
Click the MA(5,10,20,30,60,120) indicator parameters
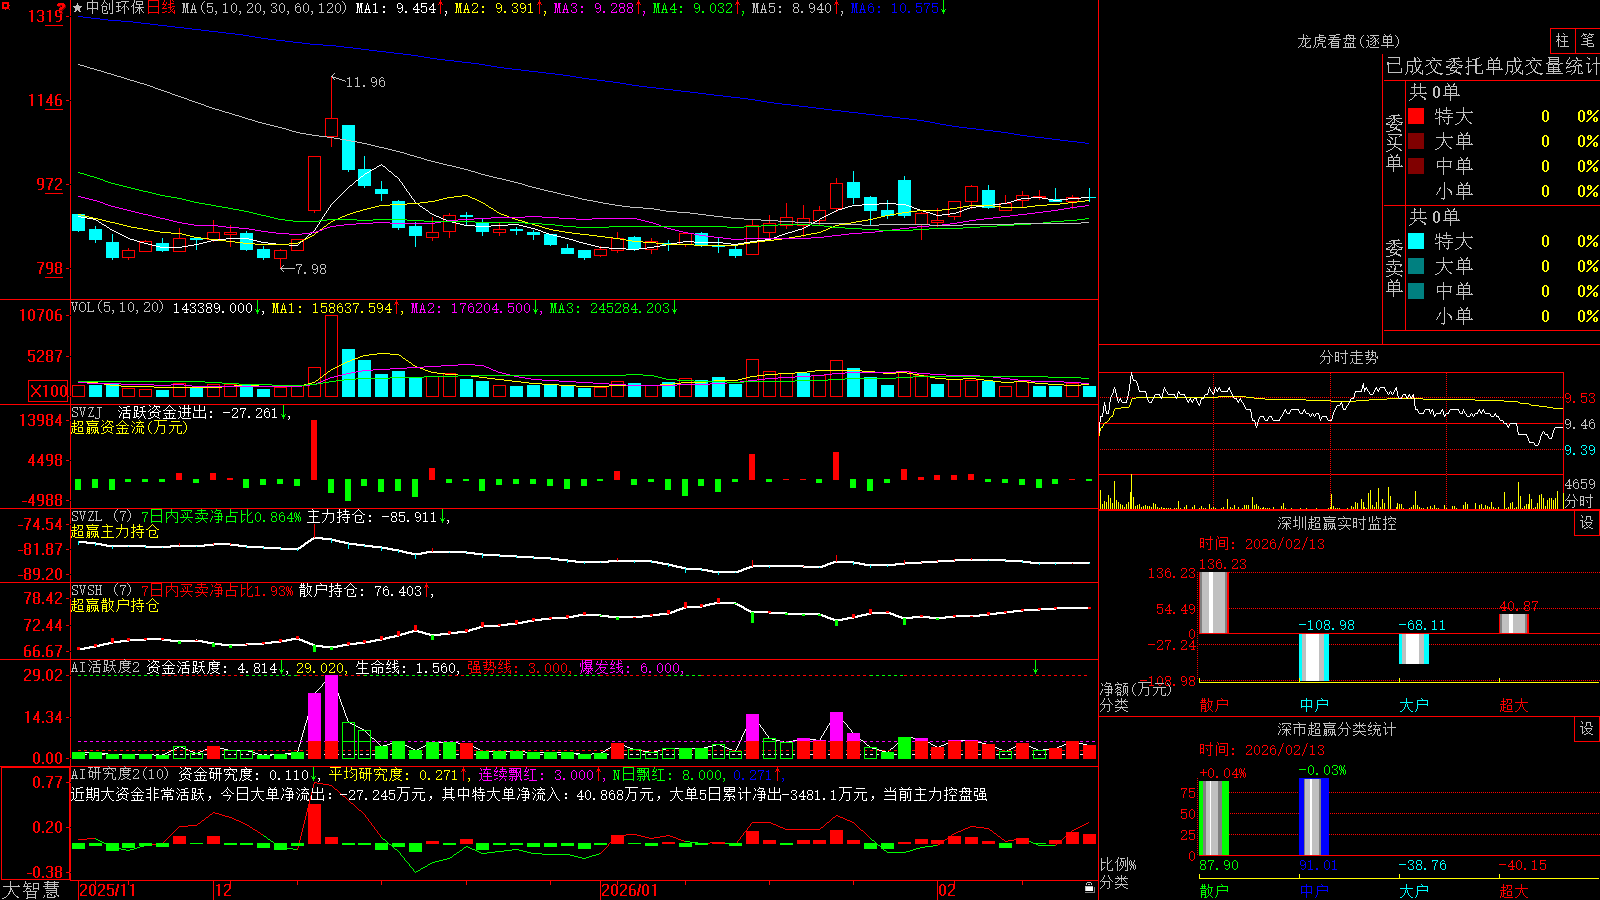(264, 8)
